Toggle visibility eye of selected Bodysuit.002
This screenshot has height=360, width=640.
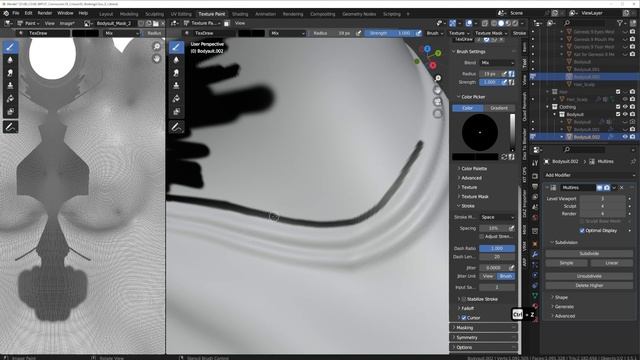click(x=625, y=137)
